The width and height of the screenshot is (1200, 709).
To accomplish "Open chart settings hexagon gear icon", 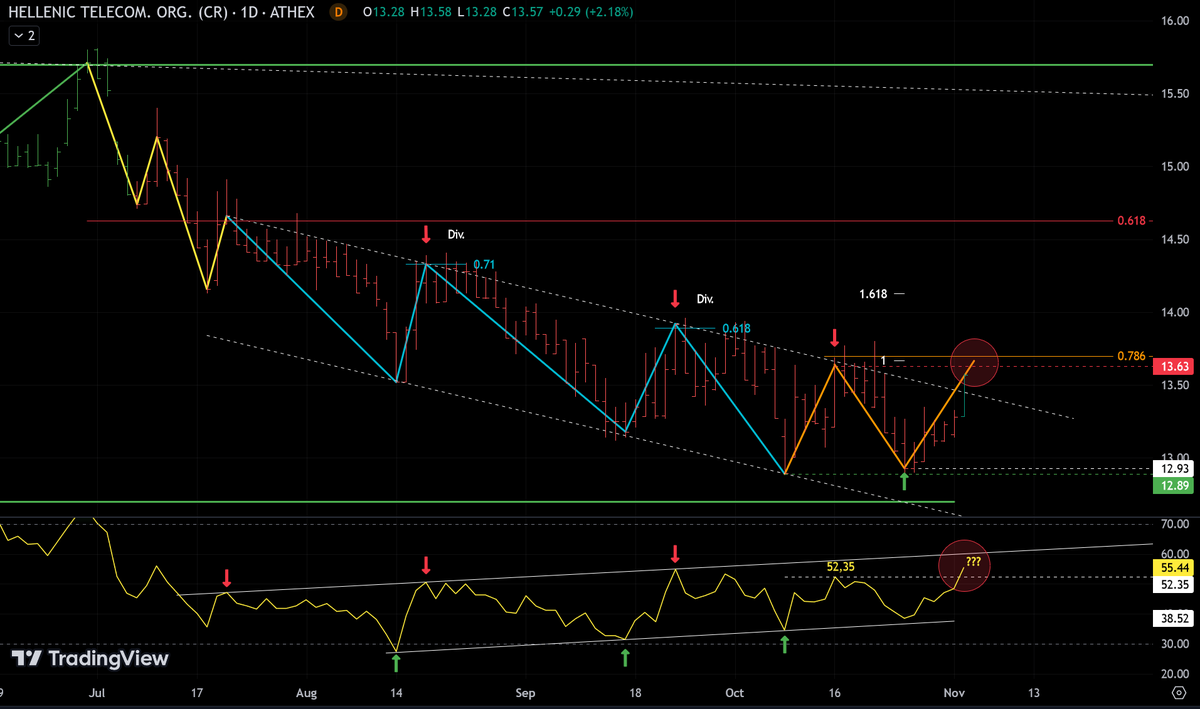I will (x=1179, y=692).
